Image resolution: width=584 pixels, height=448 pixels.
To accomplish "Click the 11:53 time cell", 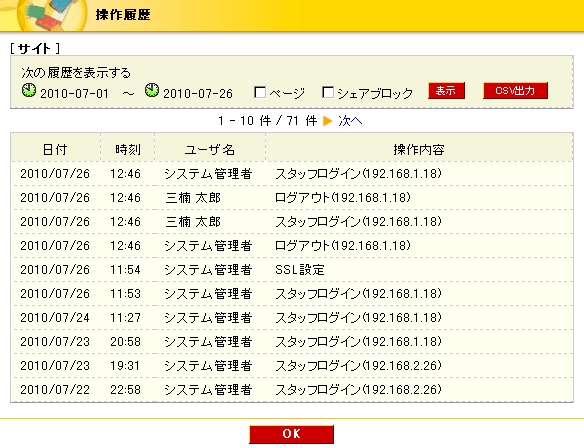I will click(x=125, y=293).
